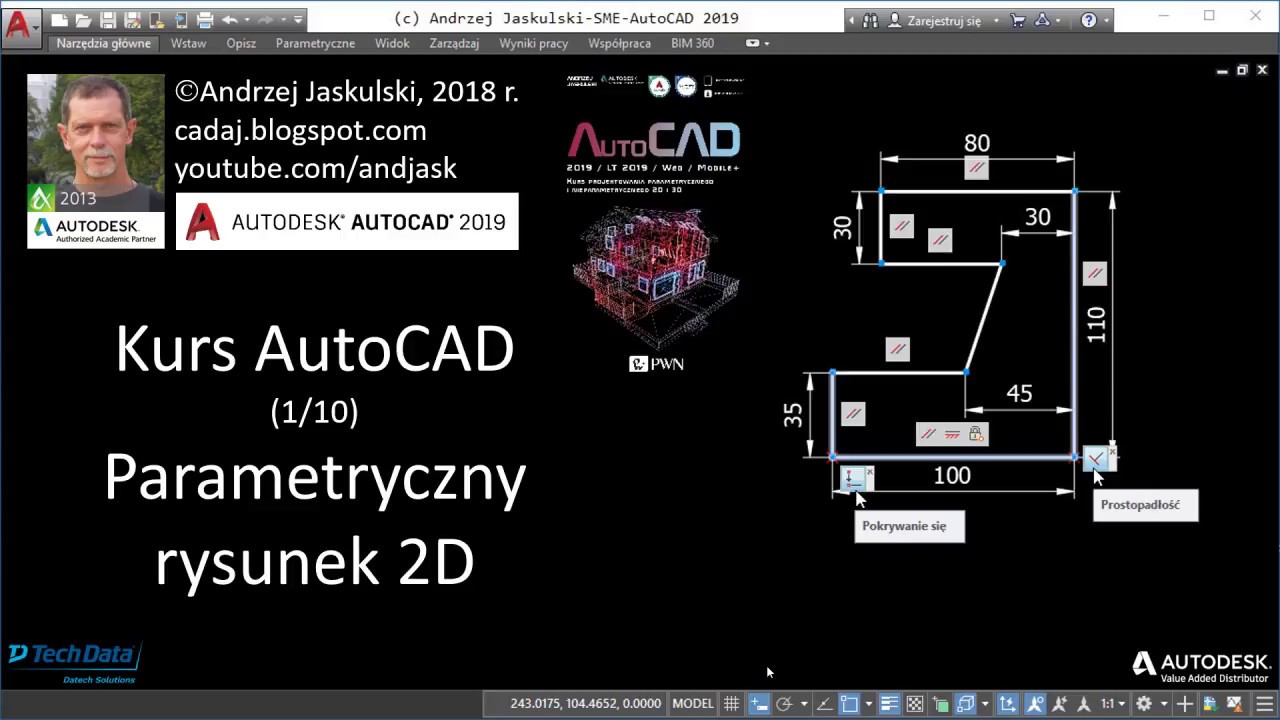
Task: Click the Redo arrow icon
Action: pos(265,20)
